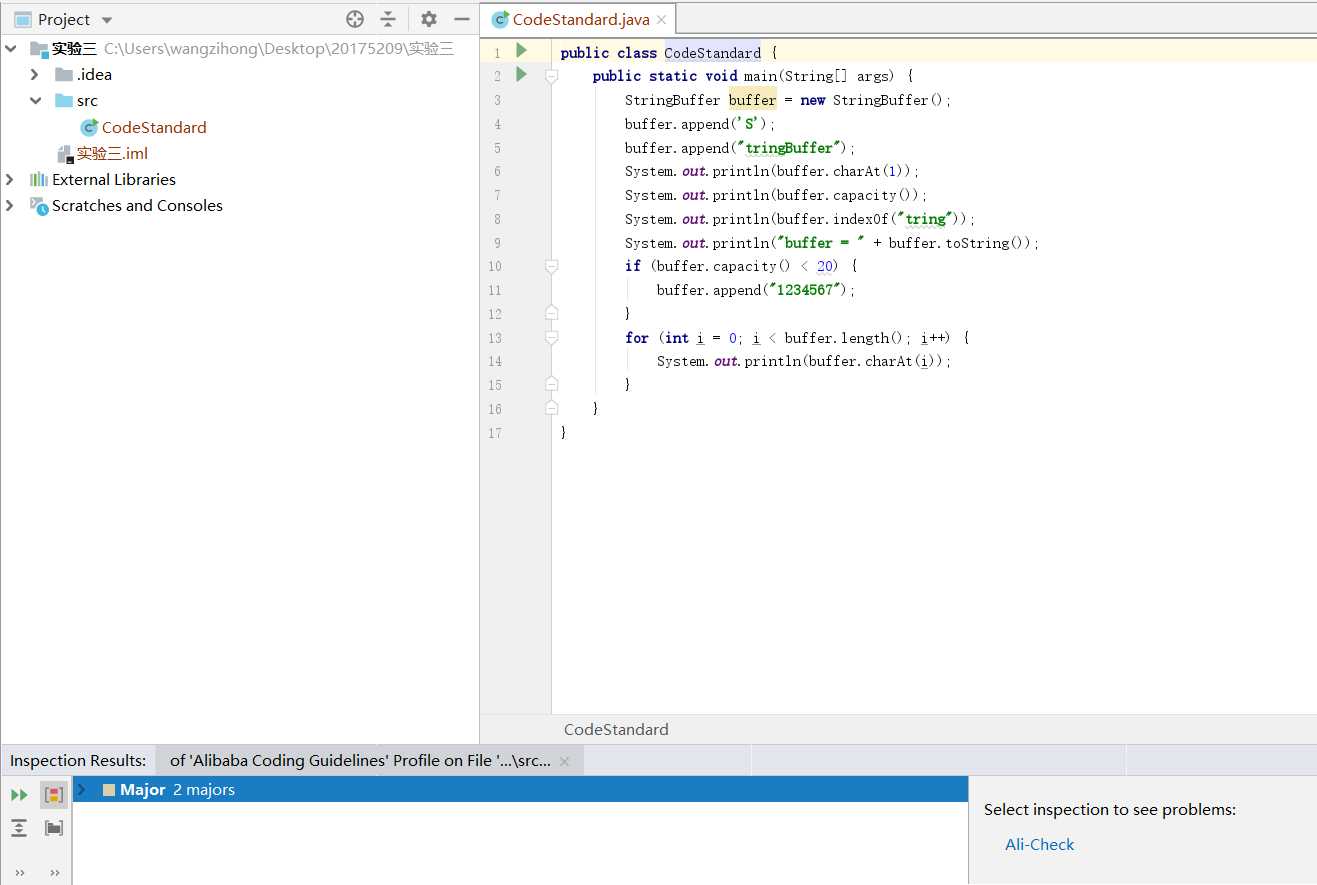Click line number 9 in the gutter
1317x885 pixels.
coord(497,243)
